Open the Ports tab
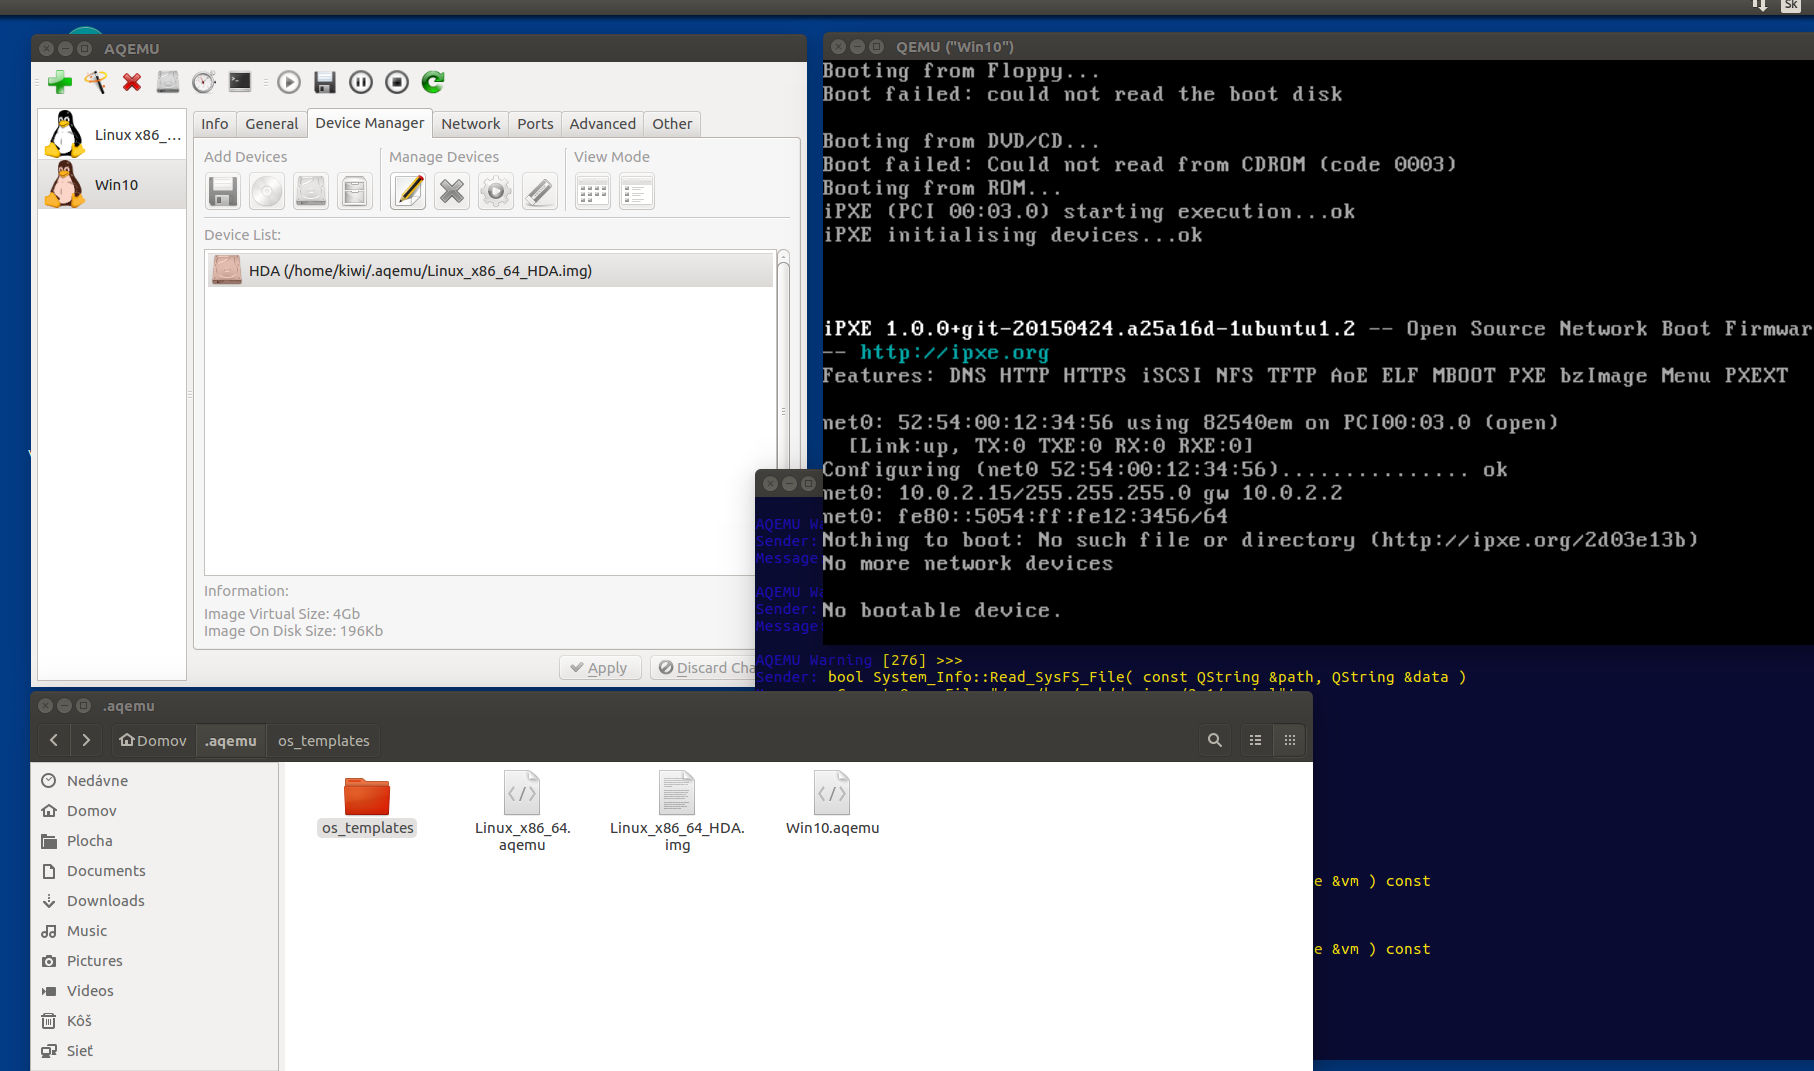This screenshot has width=1814, height=1071. coord(535,124)
